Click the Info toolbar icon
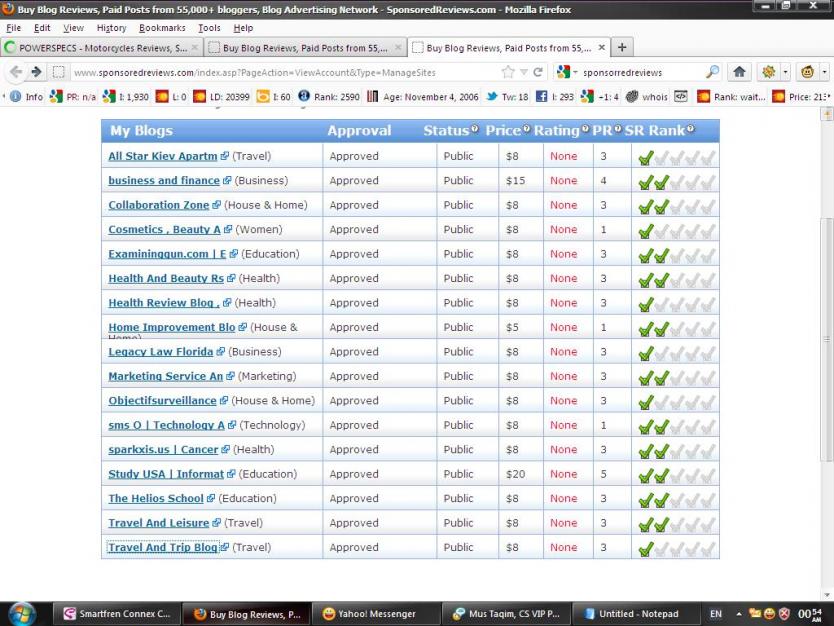Viewport: 834px width, 626px height. tap(16, 96)
